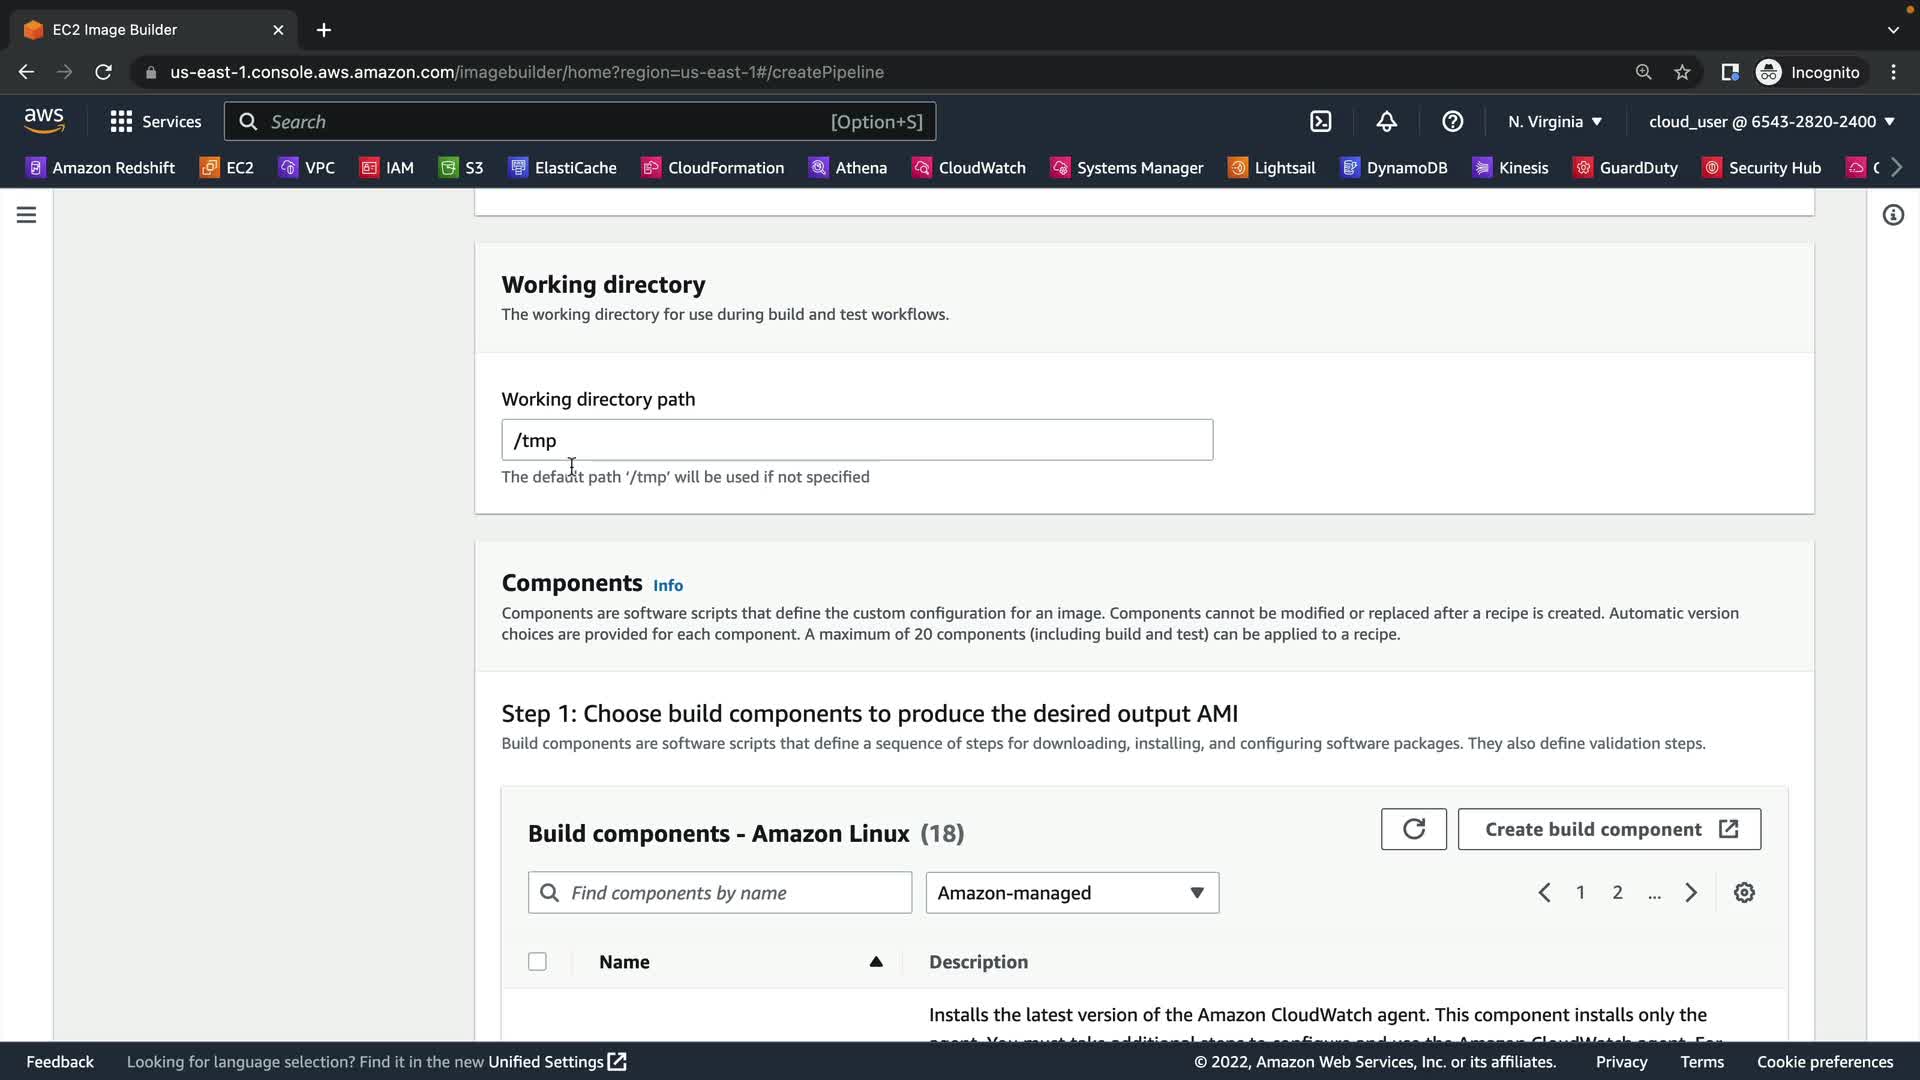This screenshot has height=1080, width=1920.
Task: Expand the Amazon-managed owner dropdown
Action: (1072, 892)
